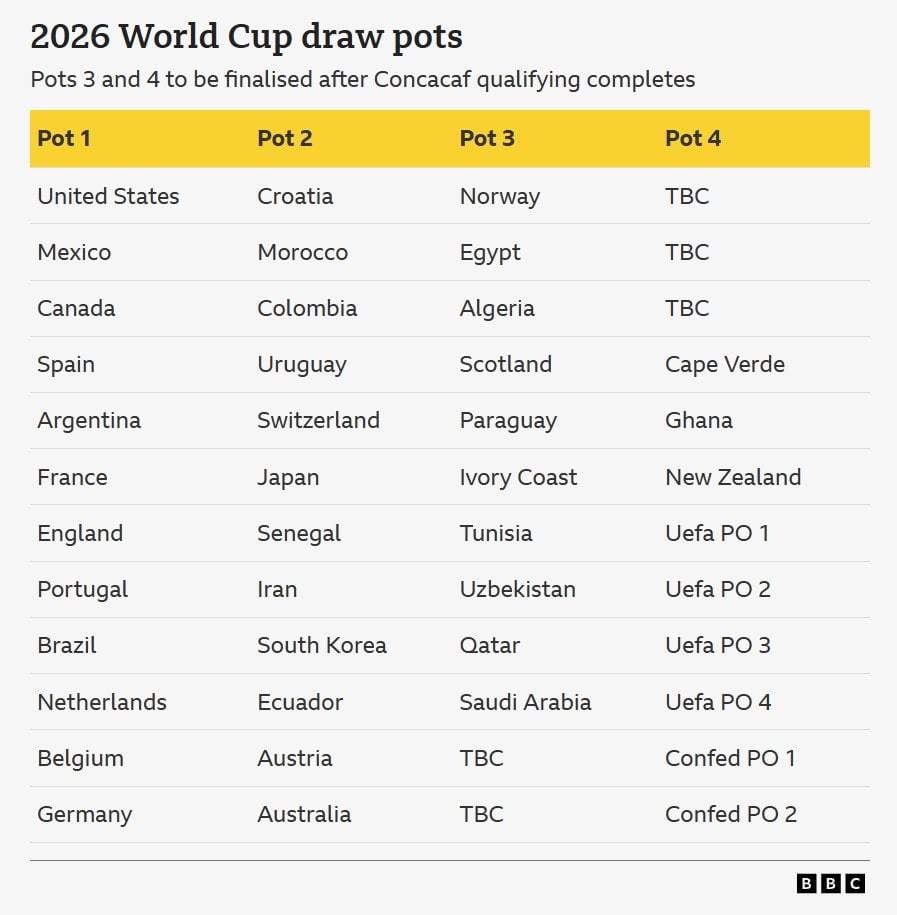Click the Confed PO 2 entry

[x=731, y=814]
